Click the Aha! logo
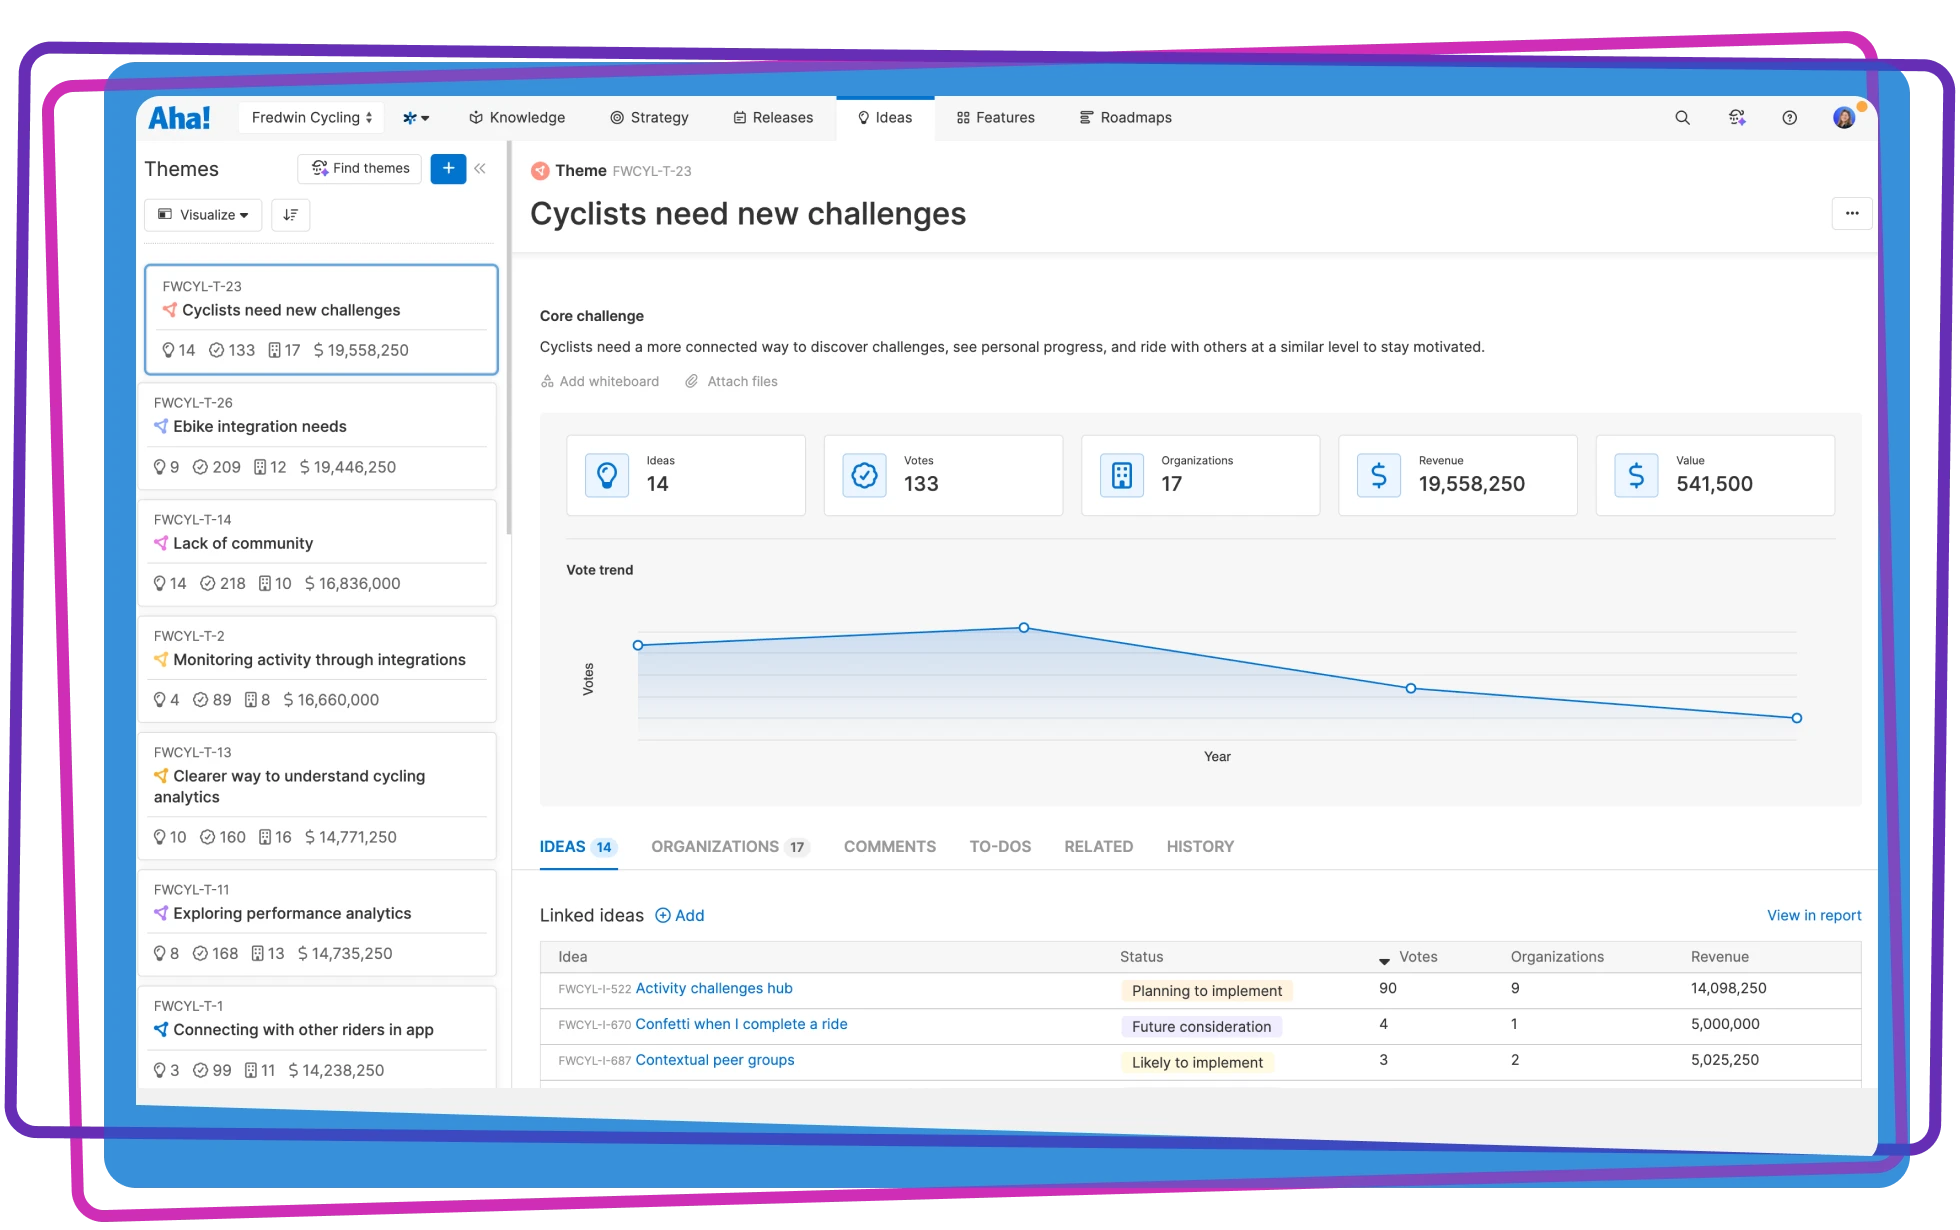The width and height of the screenshot is (1960, 1230). (179, 118)
